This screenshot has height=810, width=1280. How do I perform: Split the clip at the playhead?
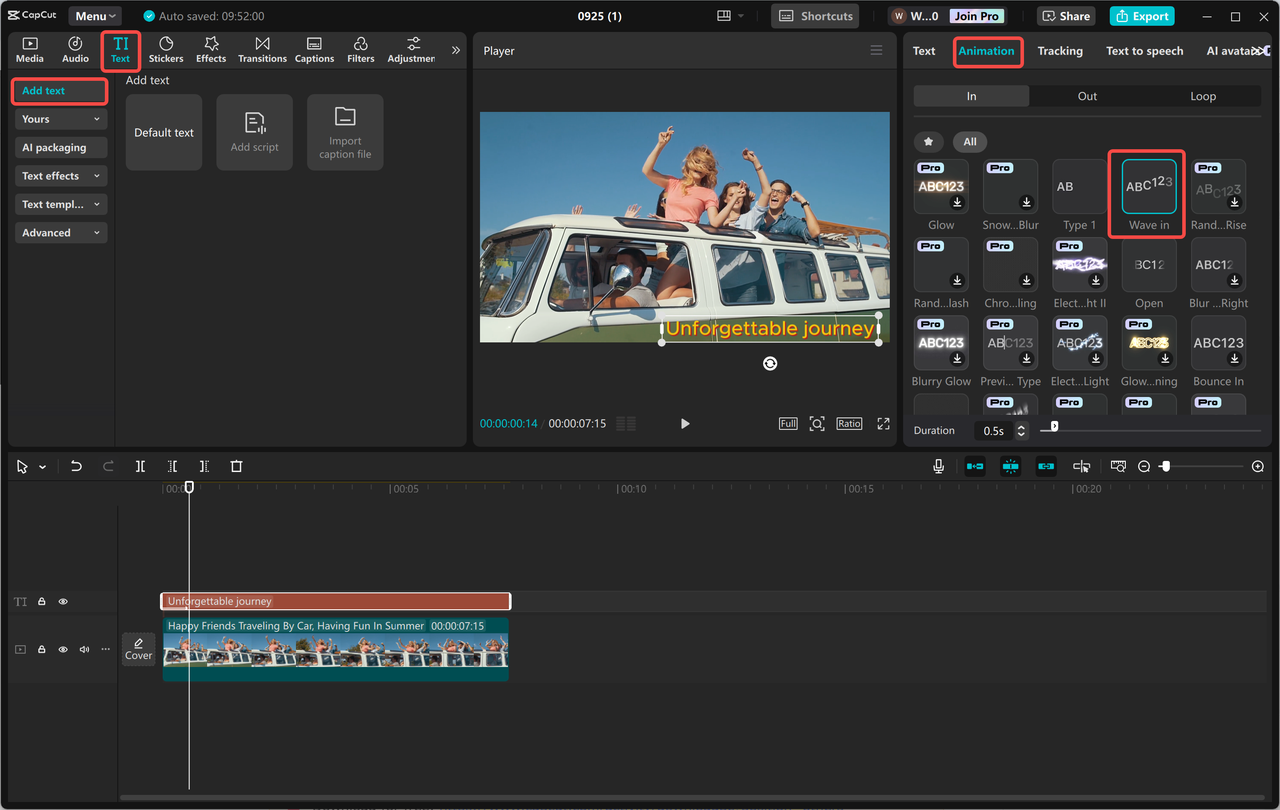click(140, 466)
